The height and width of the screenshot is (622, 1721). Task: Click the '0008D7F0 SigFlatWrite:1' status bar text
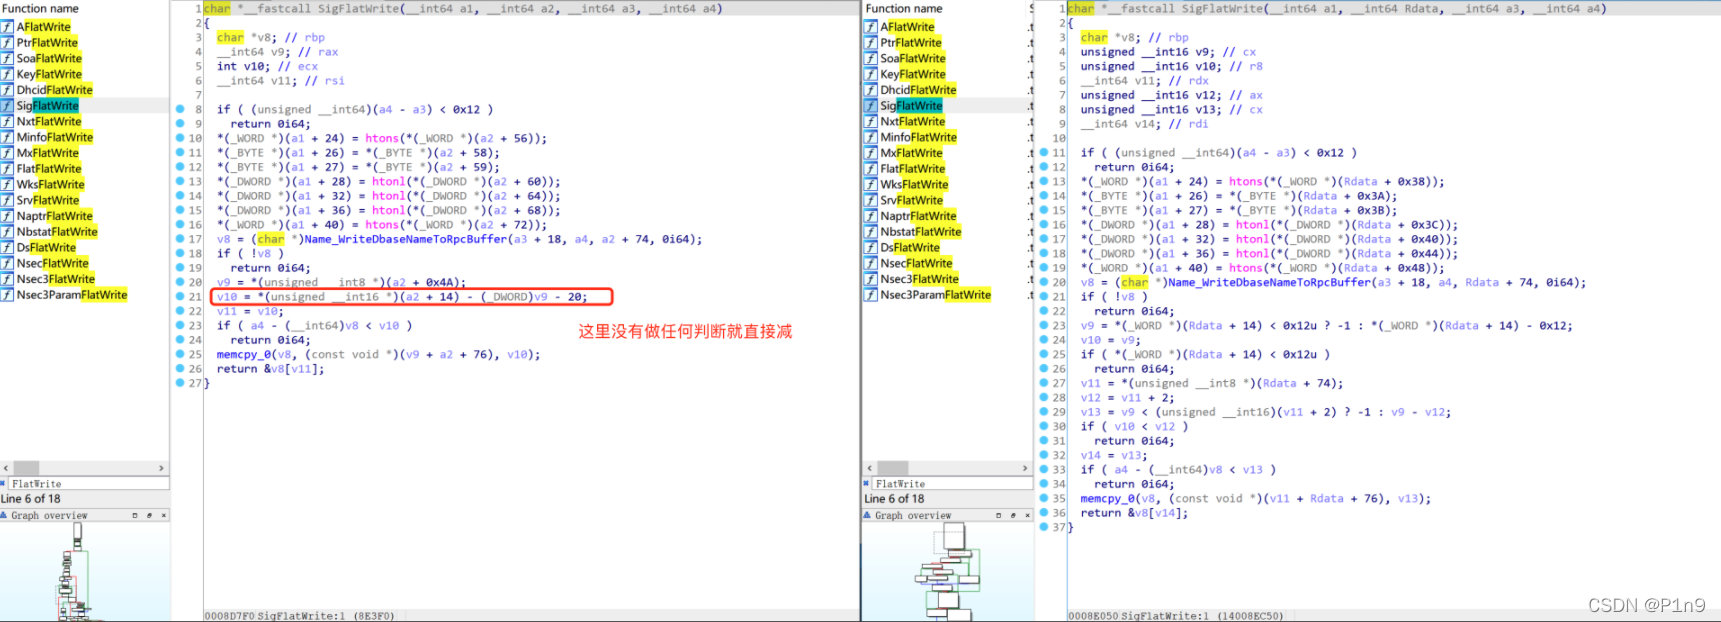(300, 616)
